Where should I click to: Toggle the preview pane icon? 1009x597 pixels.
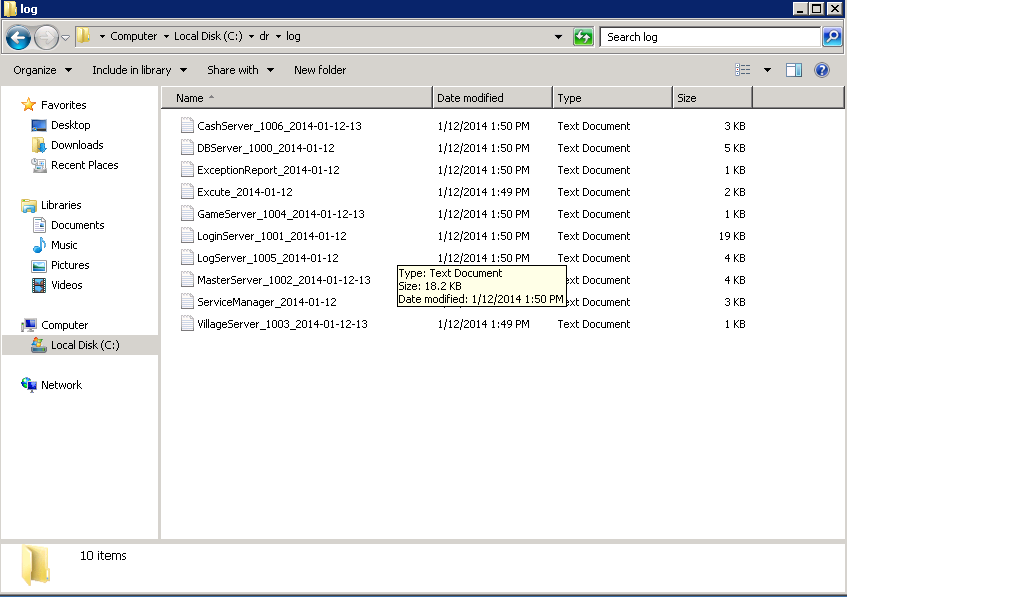[793, 70]
